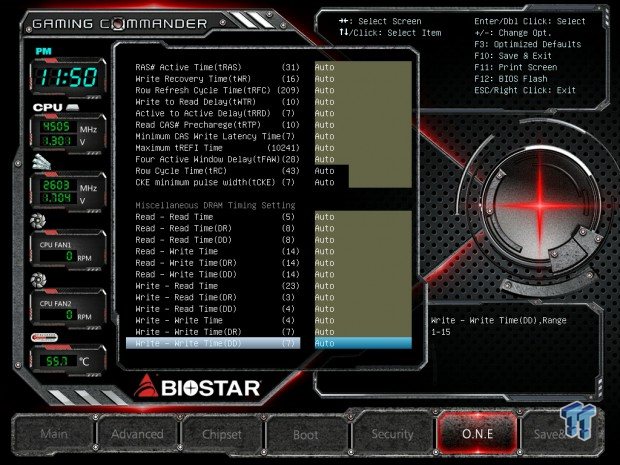Click the ESC/Right Click: Exit hint
Screen dimensions: 620x465
[525, 90]
